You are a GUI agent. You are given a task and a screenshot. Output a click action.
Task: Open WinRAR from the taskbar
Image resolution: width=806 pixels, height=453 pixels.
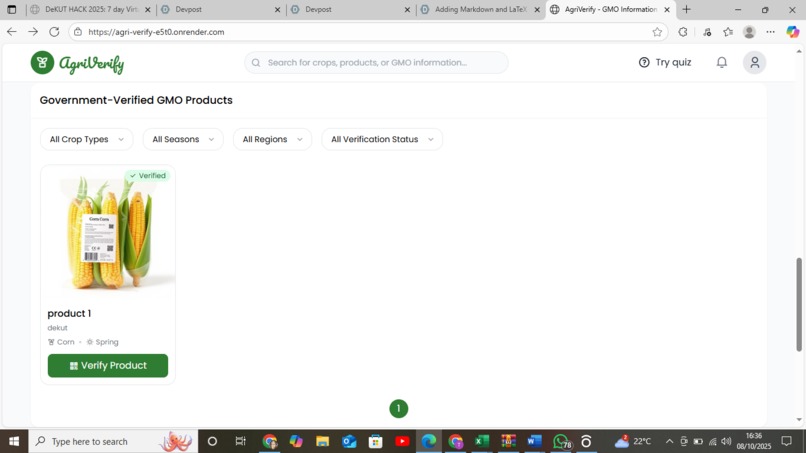pos(508,441)
